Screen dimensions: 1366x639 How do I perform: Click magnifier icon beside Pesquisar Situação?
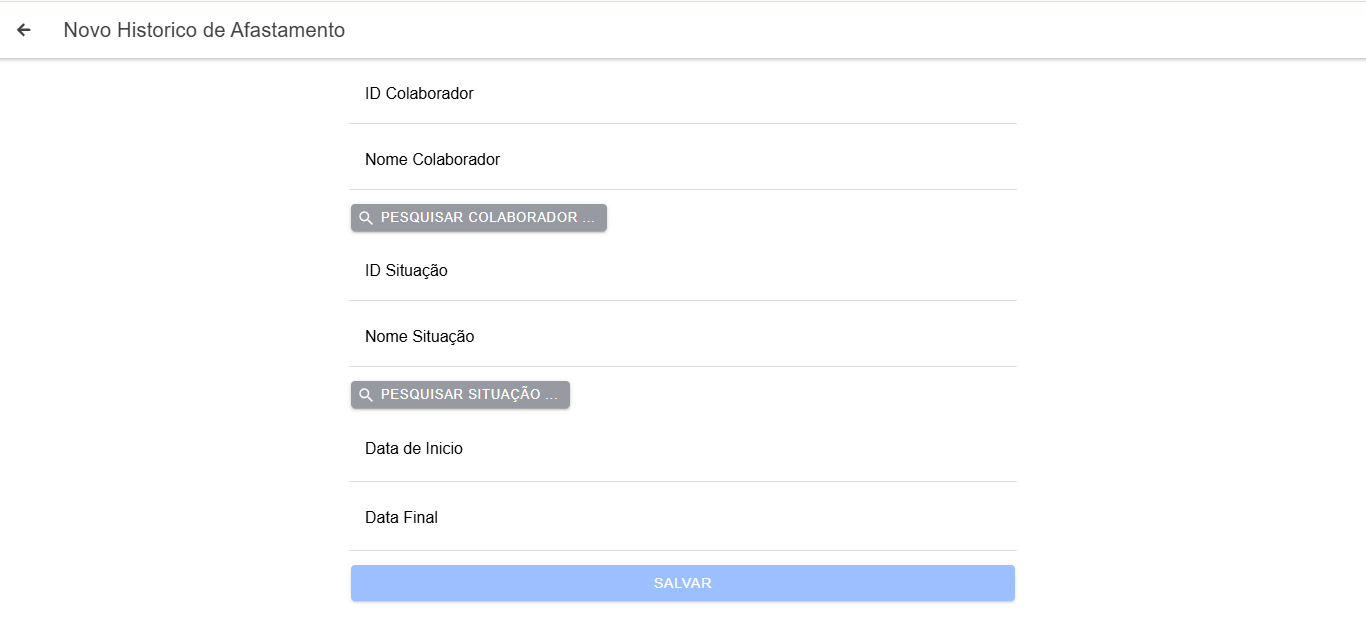pos(366,395)
